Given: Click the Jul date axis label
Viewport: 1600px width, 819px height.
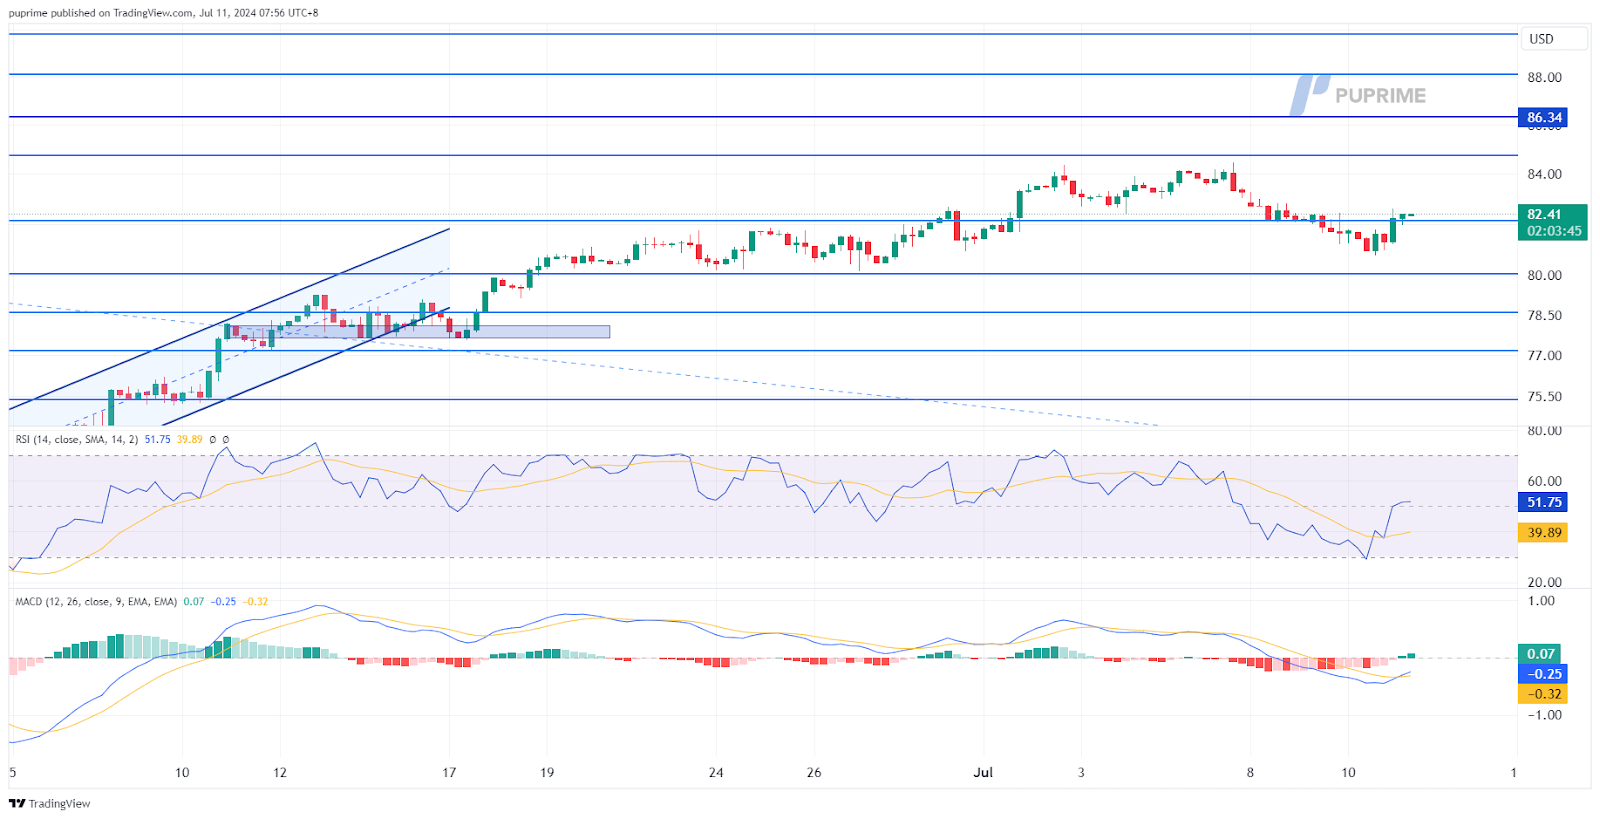Looking at the screenshot, I should point(983,772).
